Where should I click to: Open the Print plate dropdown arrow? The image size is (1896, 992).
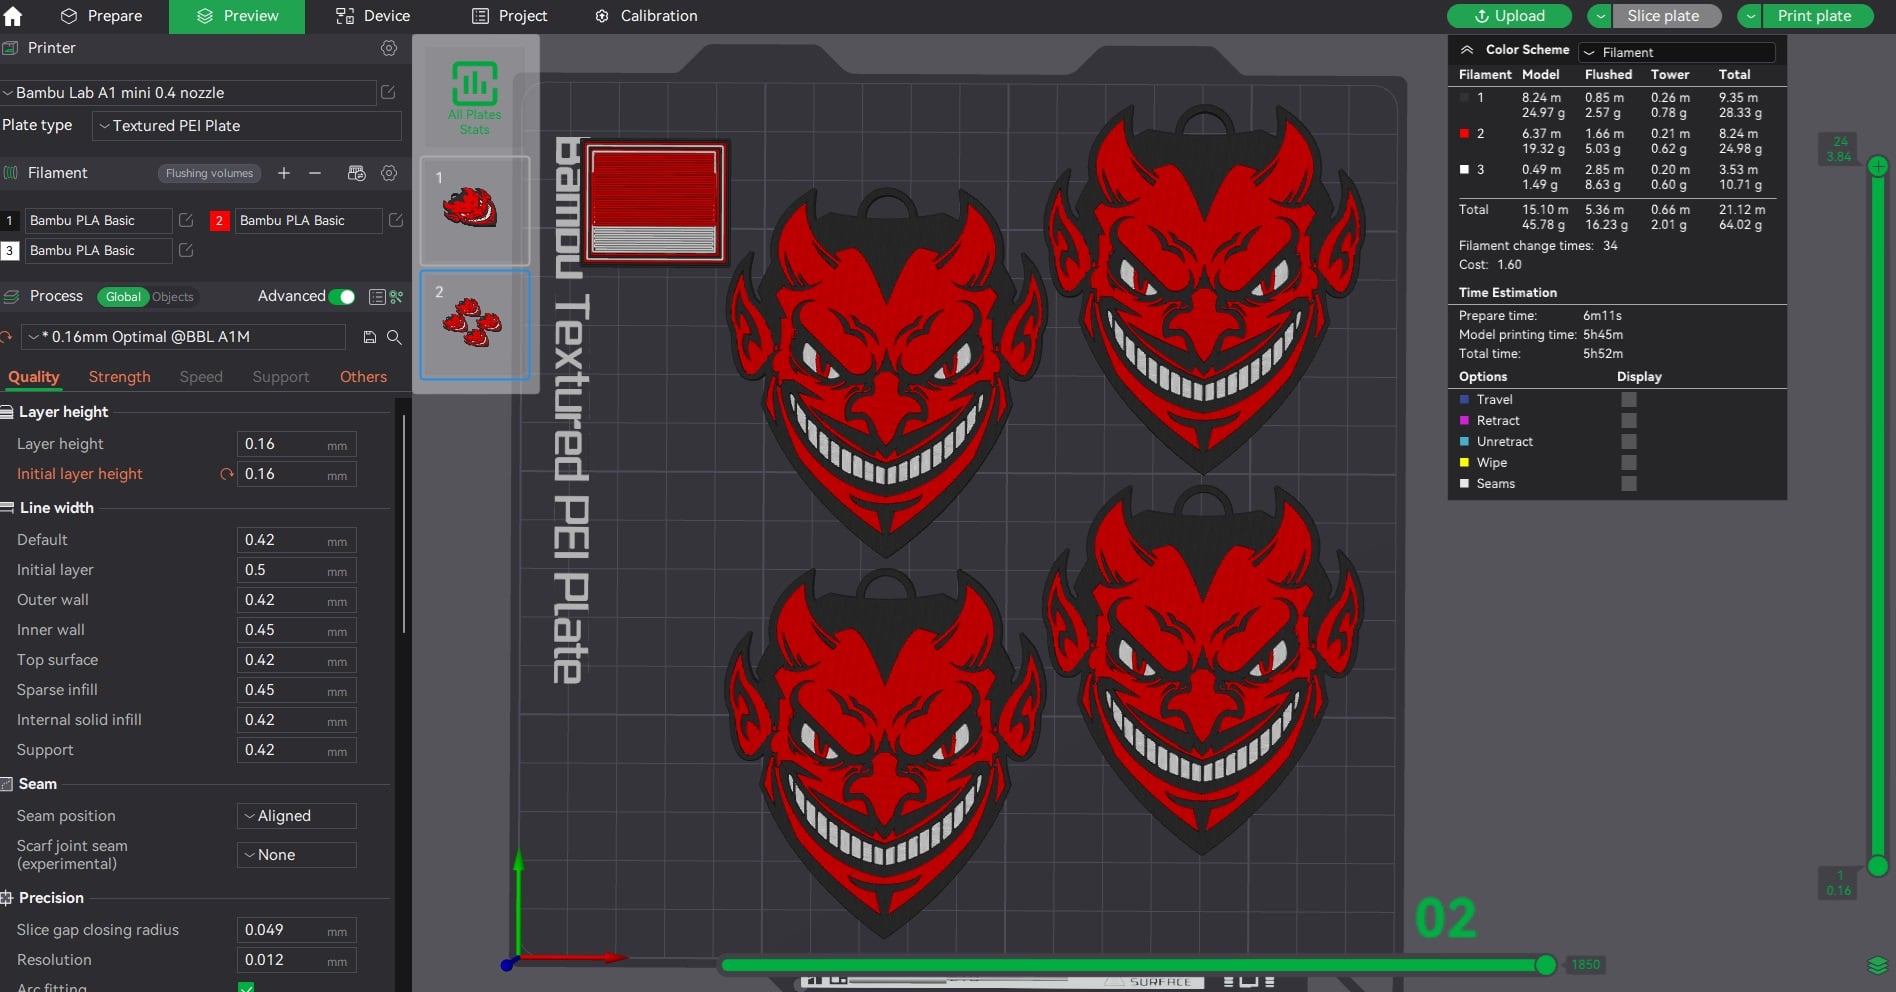(1750, 16)
